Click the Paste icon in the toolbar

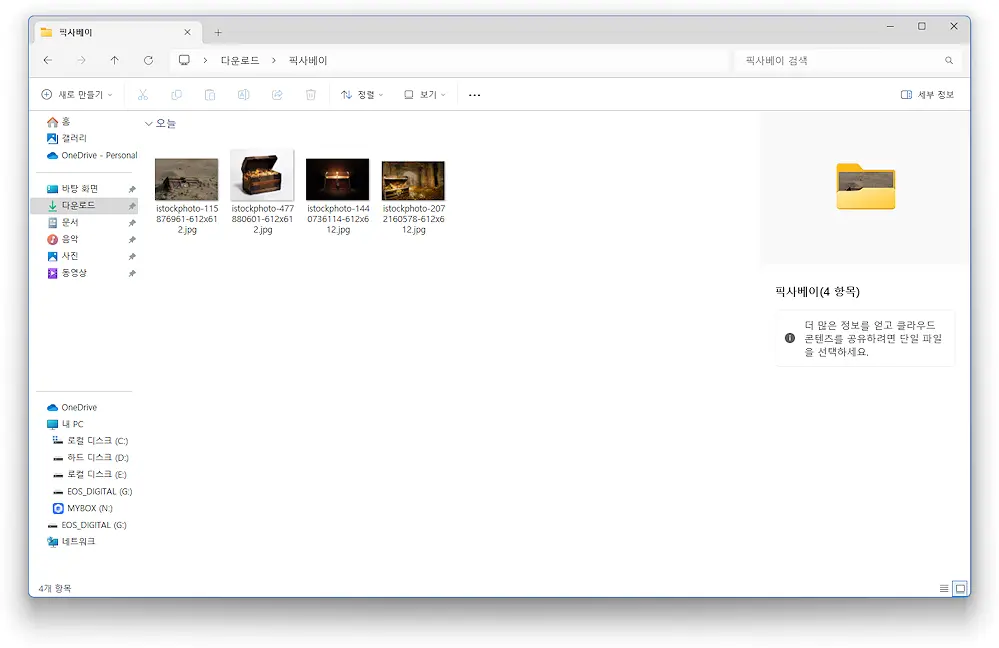(209, 94)
